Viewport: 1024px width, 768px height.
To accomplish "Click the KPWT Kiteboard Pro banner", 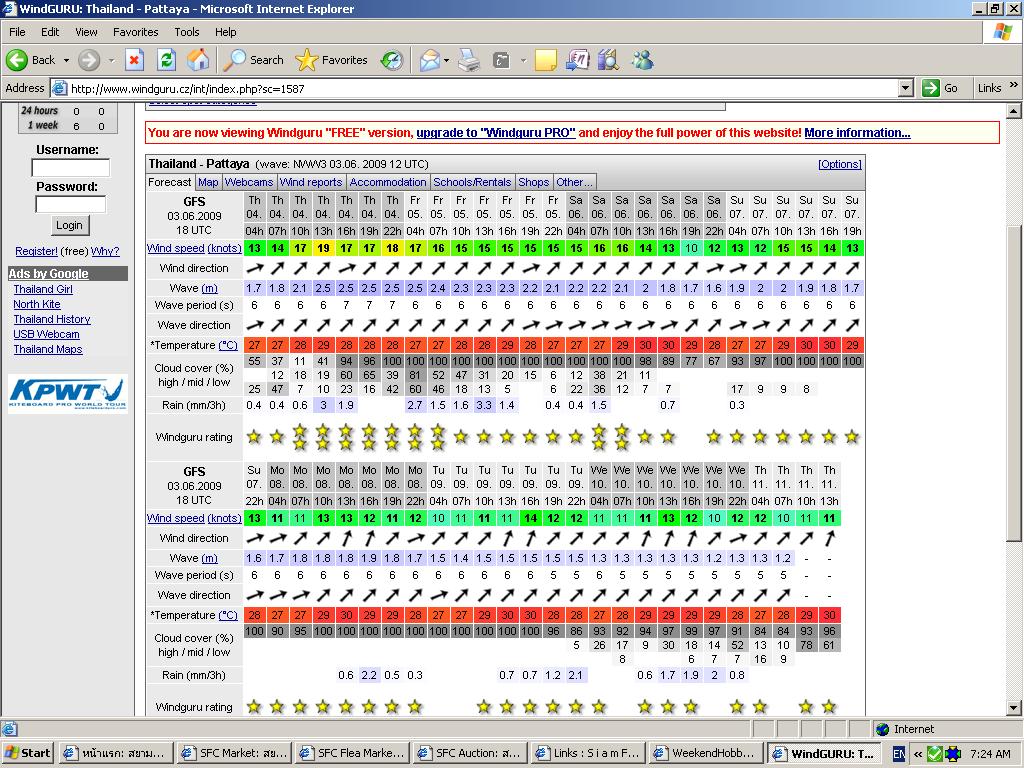I will pyautogui.click(x=67, y=394).
